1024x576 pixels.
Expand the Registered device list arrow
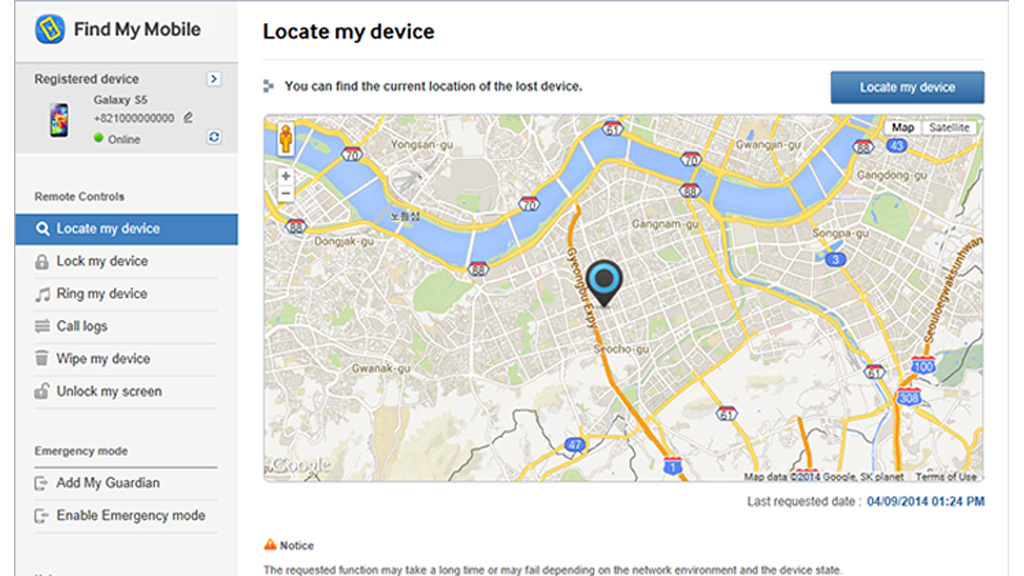point(213,78)
